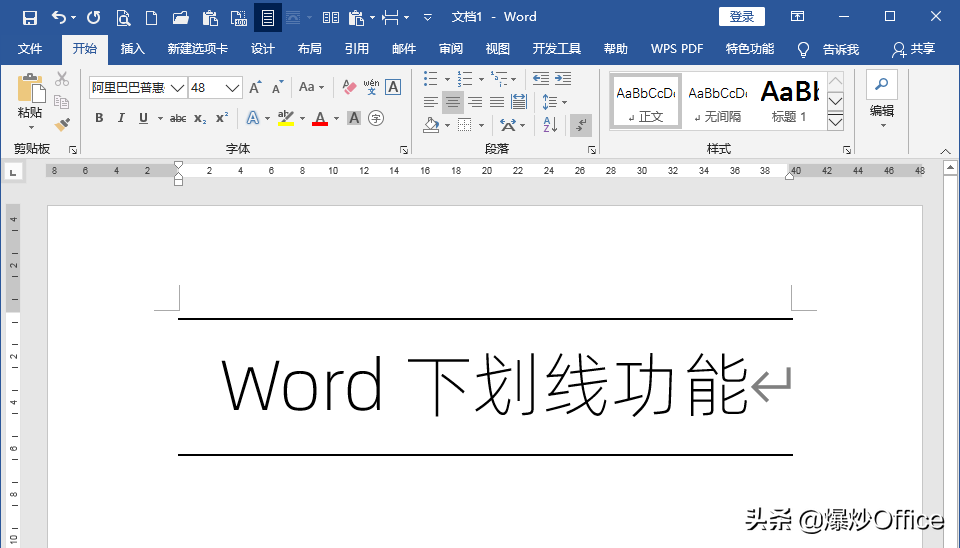Click the Tell Me lightbulb icon
The image size is (960, 548).
pyautogui.click(x=803, y=50)
